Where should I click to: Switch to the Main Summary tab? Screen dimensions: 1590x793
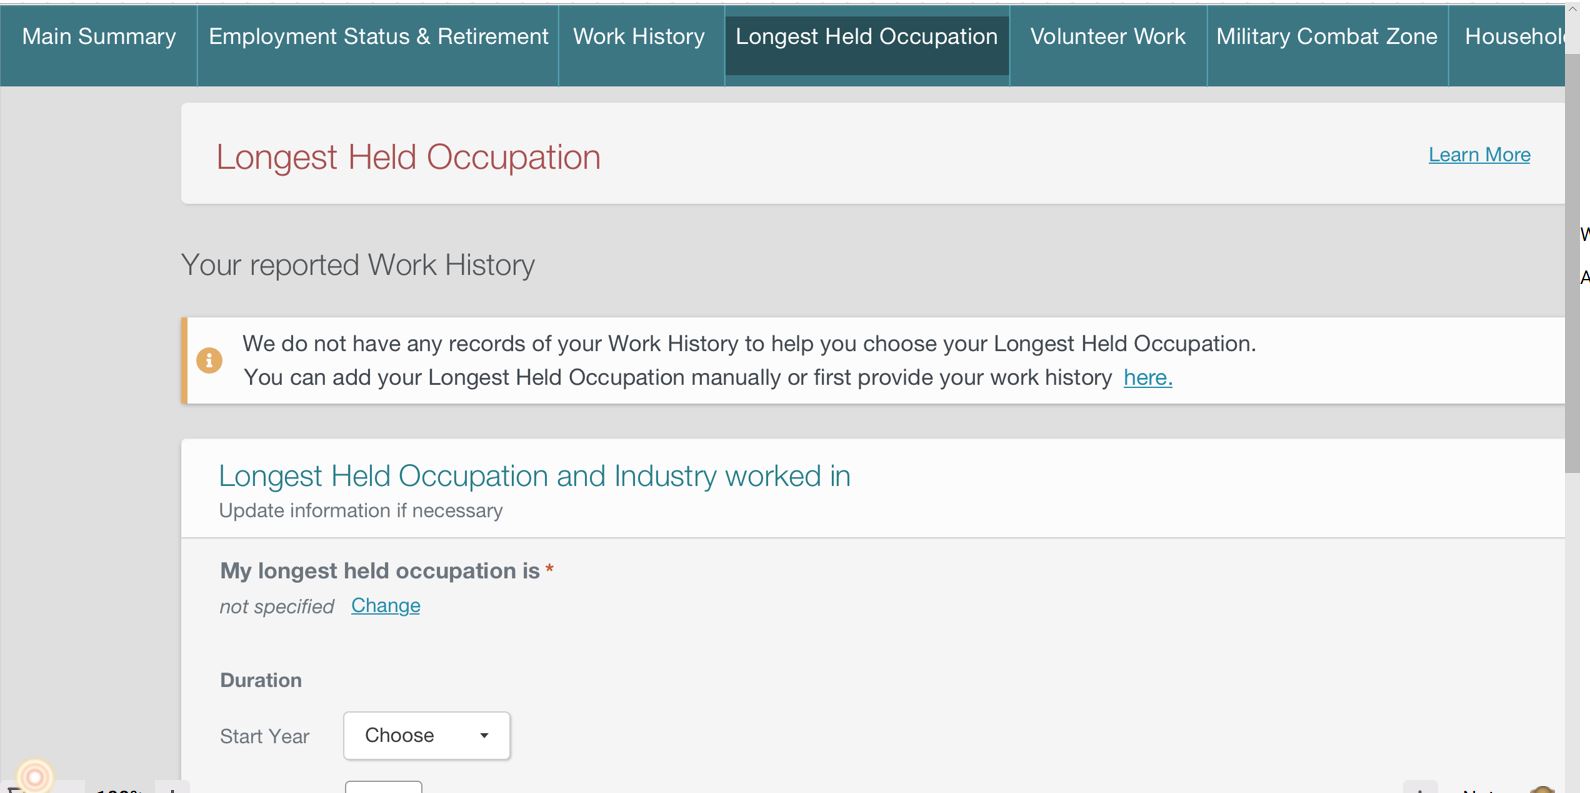[99, 37]
